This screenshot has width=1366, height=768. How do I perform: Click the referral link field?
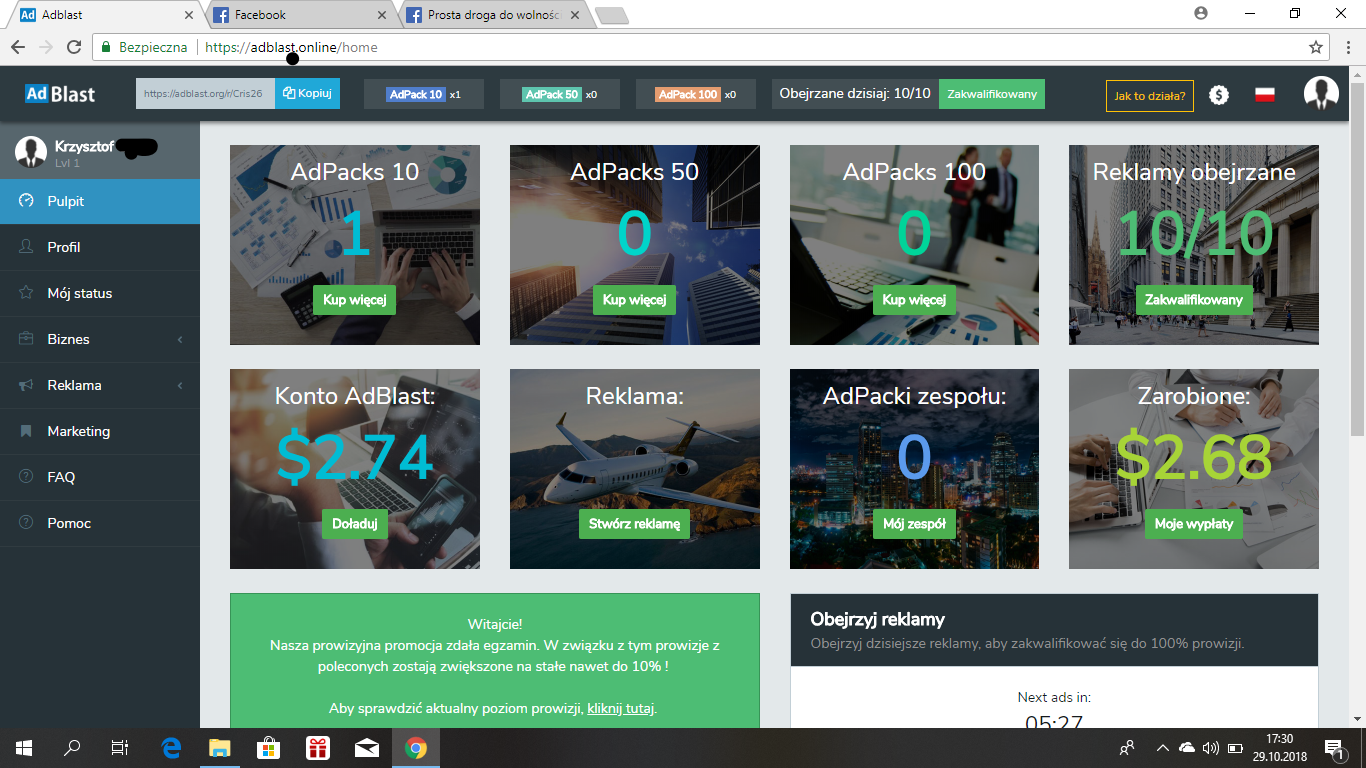tap(205, 93)
